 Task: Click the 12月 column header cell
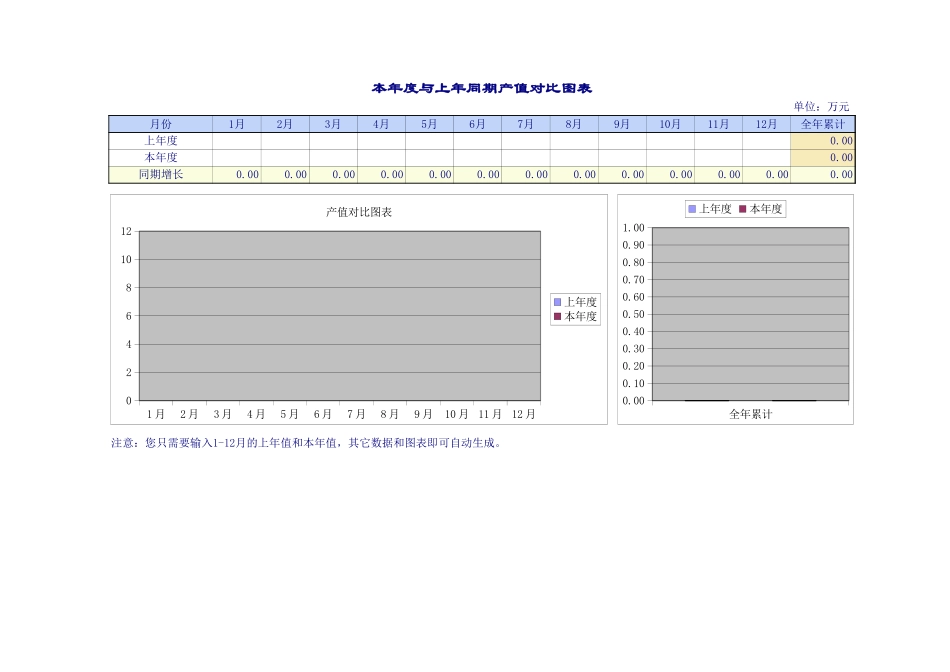765,123
